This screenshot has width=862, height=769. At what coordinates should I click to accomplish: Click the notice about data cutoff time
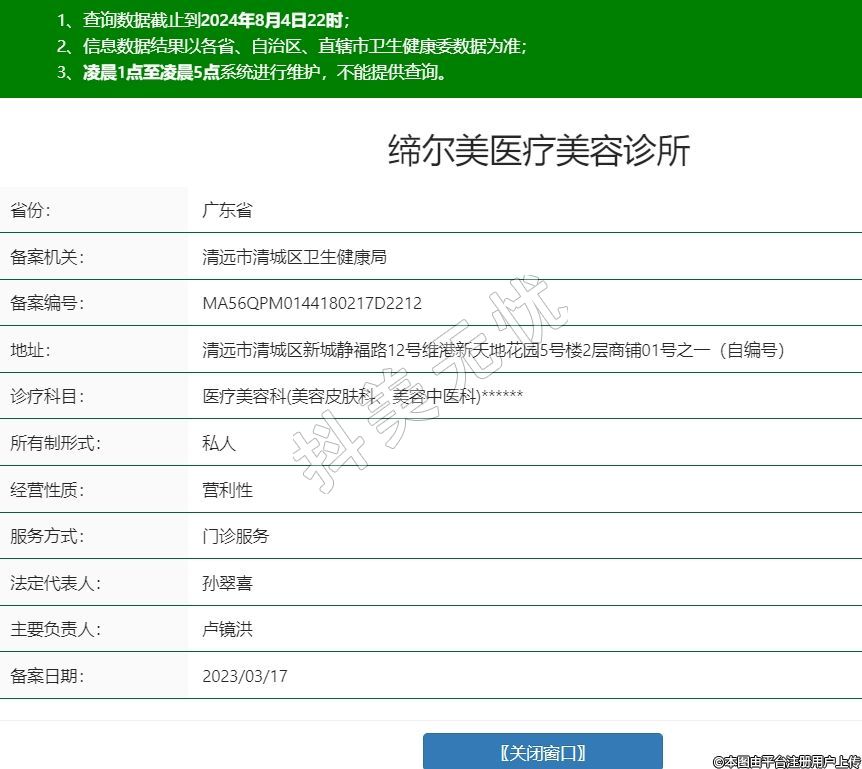click(203, 20)
